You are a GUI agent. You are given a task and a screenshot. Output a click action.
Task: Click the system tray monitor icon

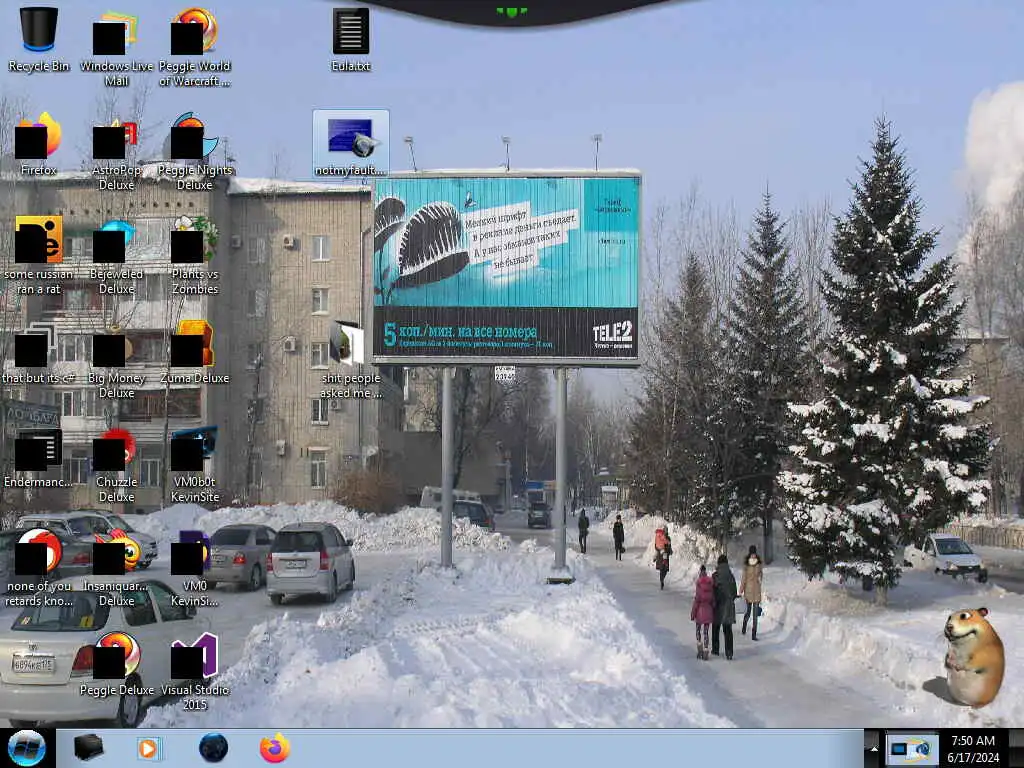(912, 749)
